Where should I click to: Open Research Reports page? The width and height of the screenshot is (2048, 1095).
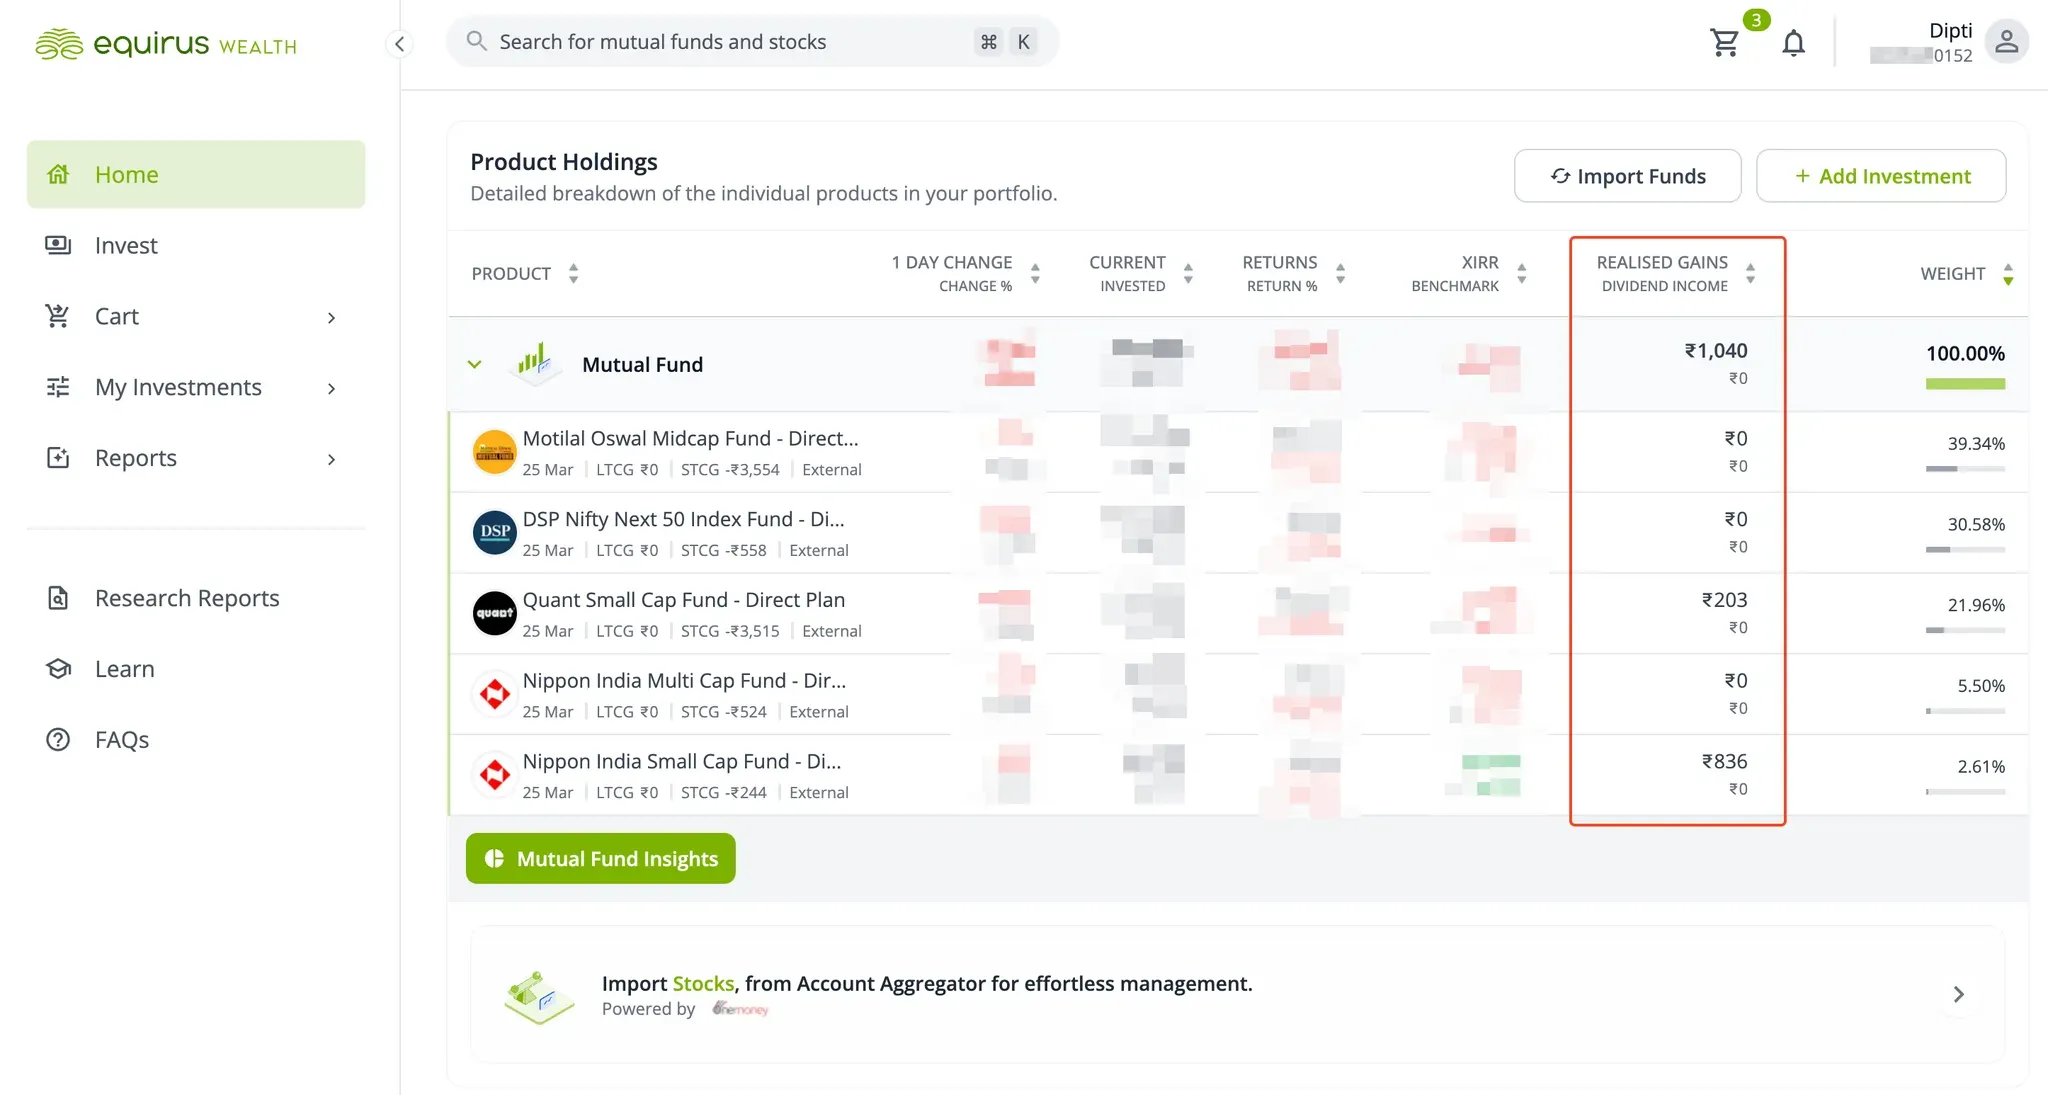196,598
